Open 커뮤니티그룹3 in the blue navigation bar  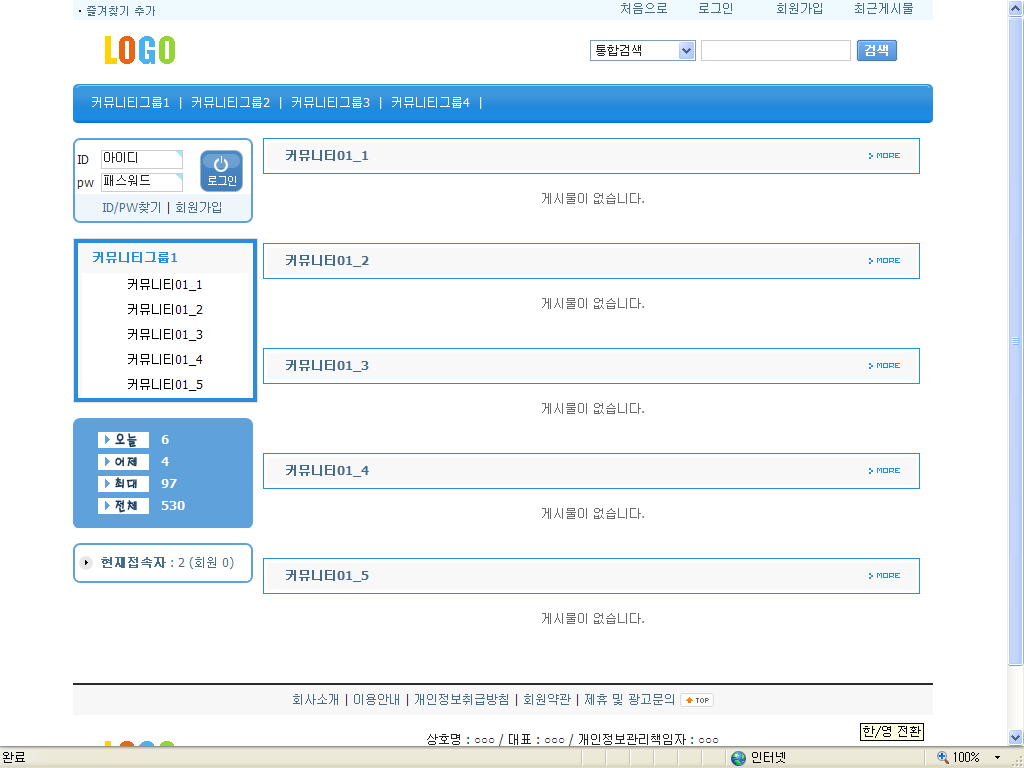[x=330, y=102]
